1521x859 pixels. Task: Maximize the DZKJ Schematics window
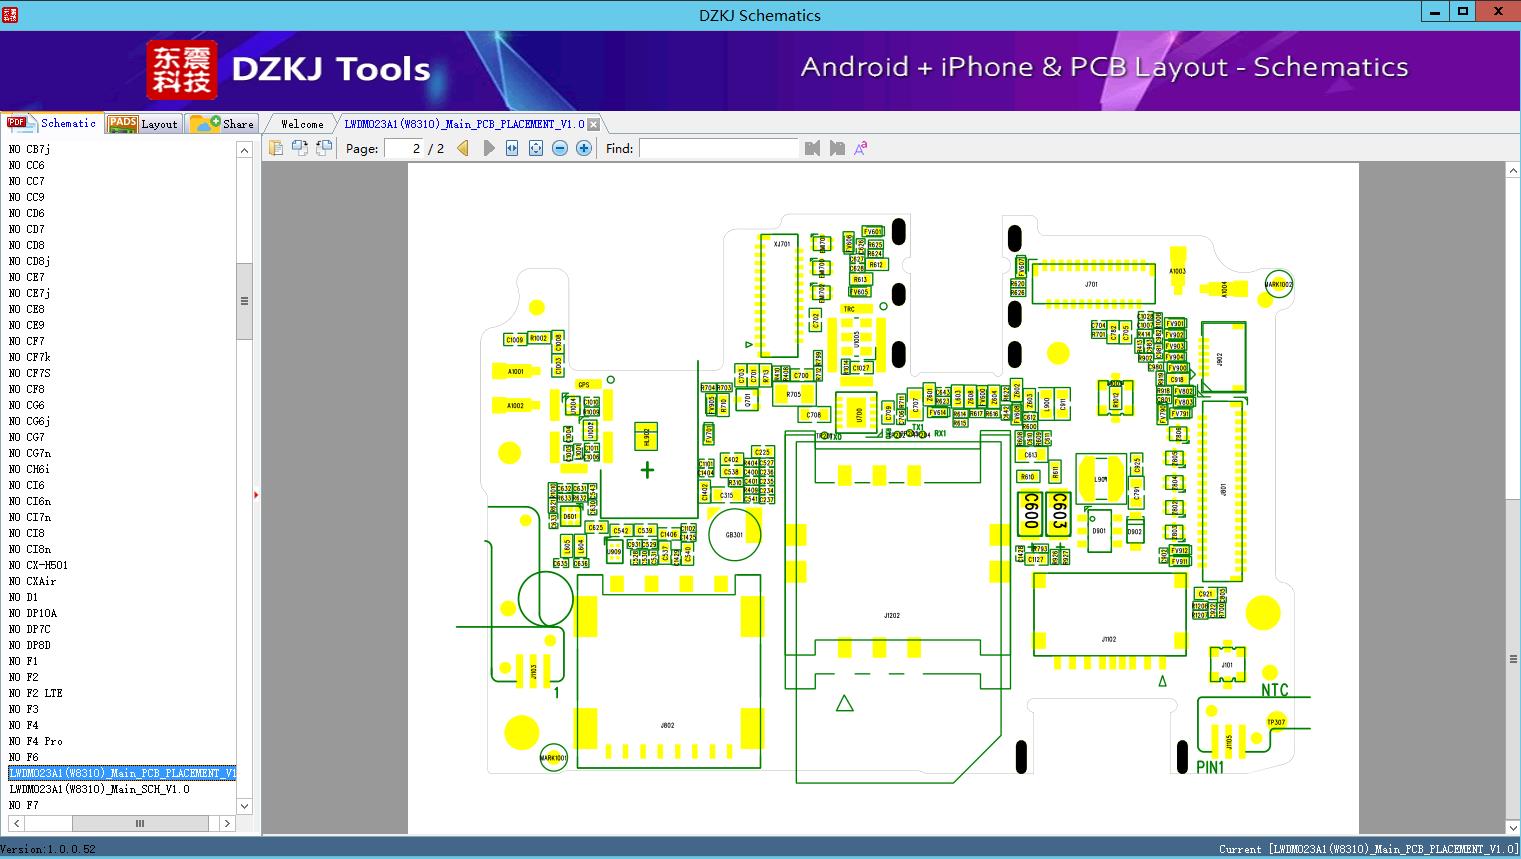(x=1463, y=12)
